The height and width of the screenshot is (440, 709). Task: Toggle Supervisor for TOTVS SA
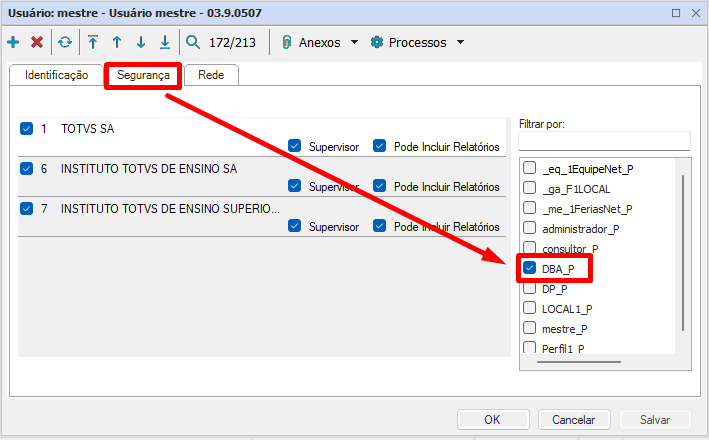294,146
